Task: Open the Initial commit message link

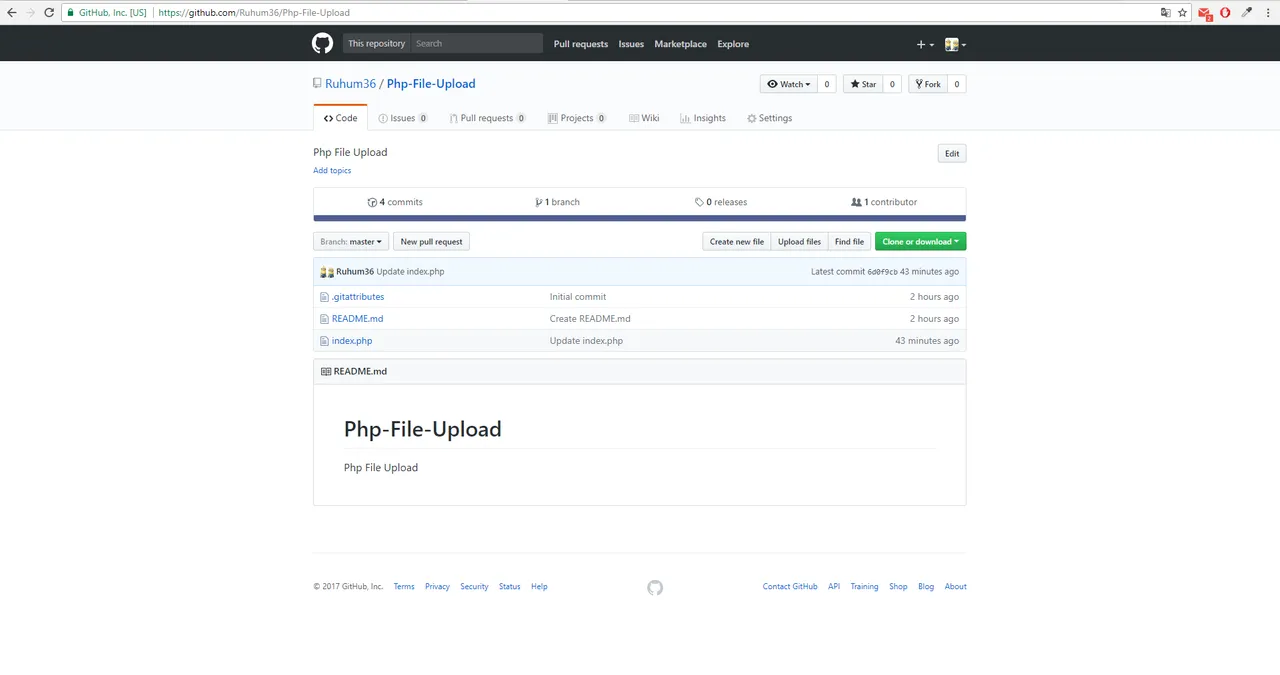Action: pyautogui.click(x=578, y=297)
